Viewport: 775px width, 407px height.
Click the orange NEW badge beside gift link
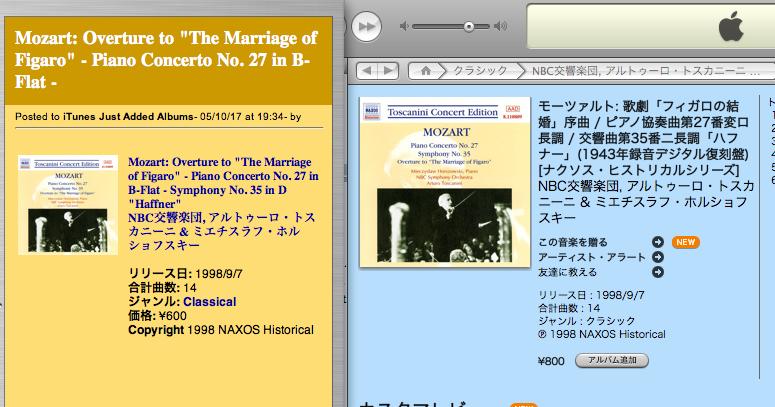[686, 242]
